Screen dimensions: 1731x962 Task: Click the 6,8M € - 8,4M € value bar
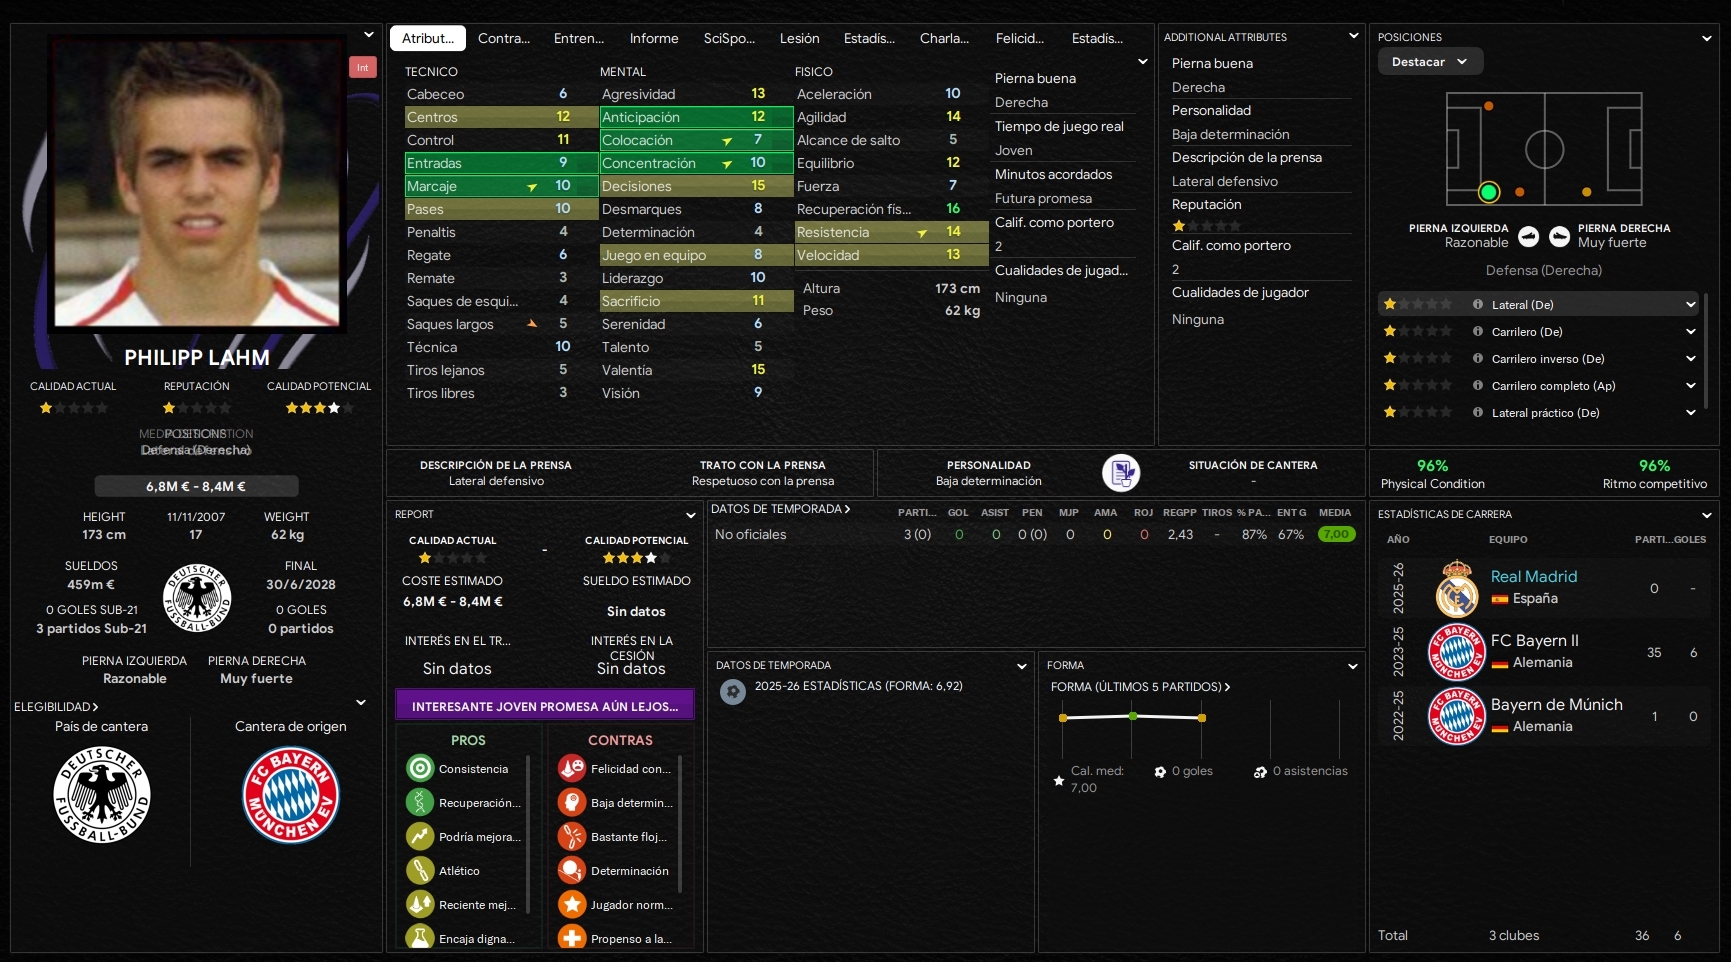pos(196,486)
